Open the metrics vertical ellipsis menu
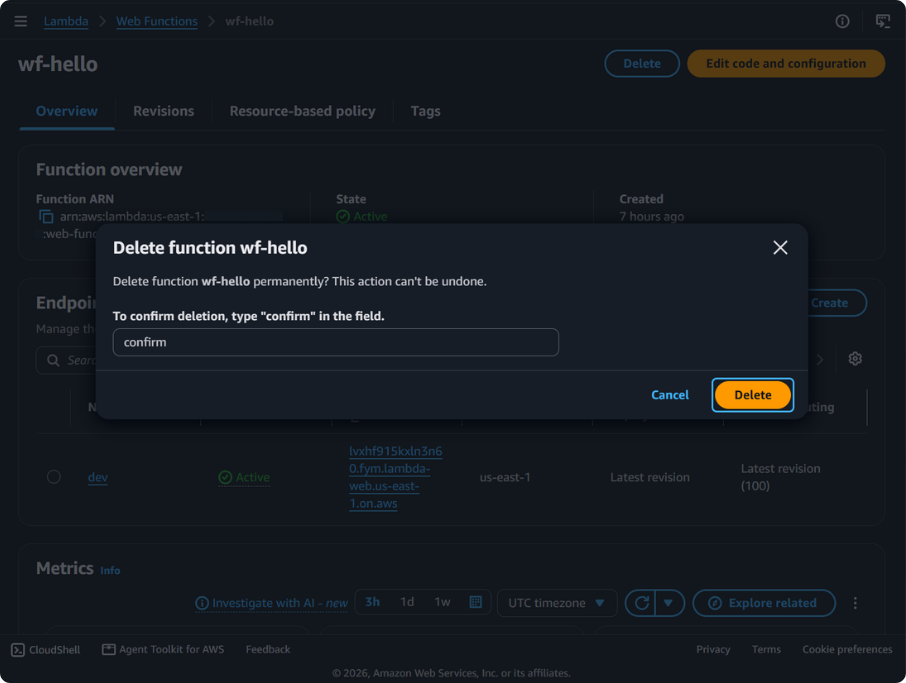906x683 pixels. pos(855,603)
